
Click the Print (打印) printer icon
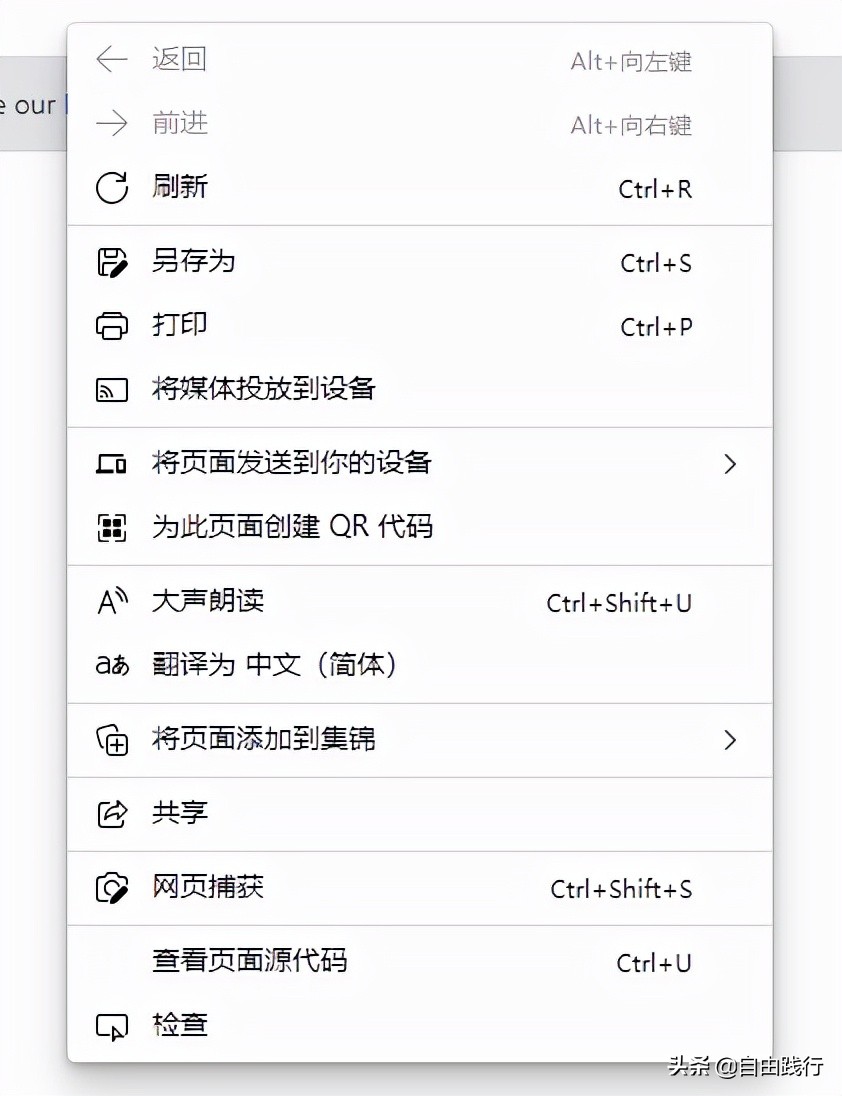coord(112,325)
